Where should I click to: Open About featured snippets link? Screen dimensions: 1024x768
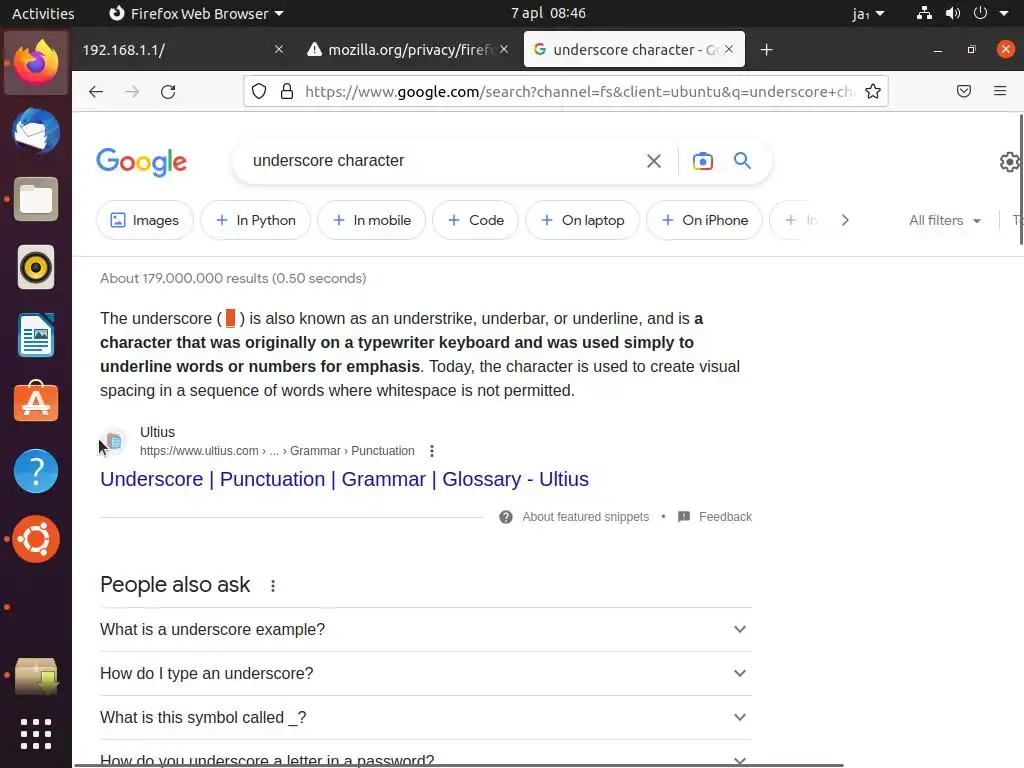point(586,517)
